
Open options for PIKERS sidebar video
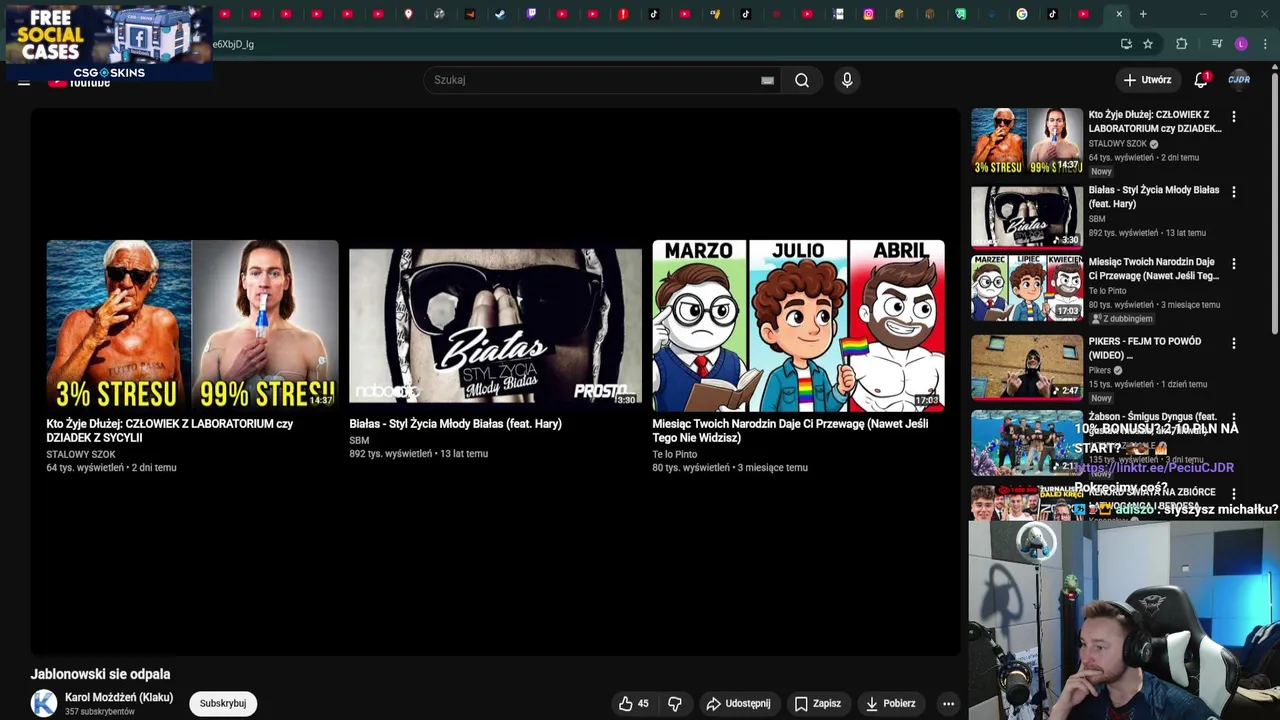pos(1233,343)
